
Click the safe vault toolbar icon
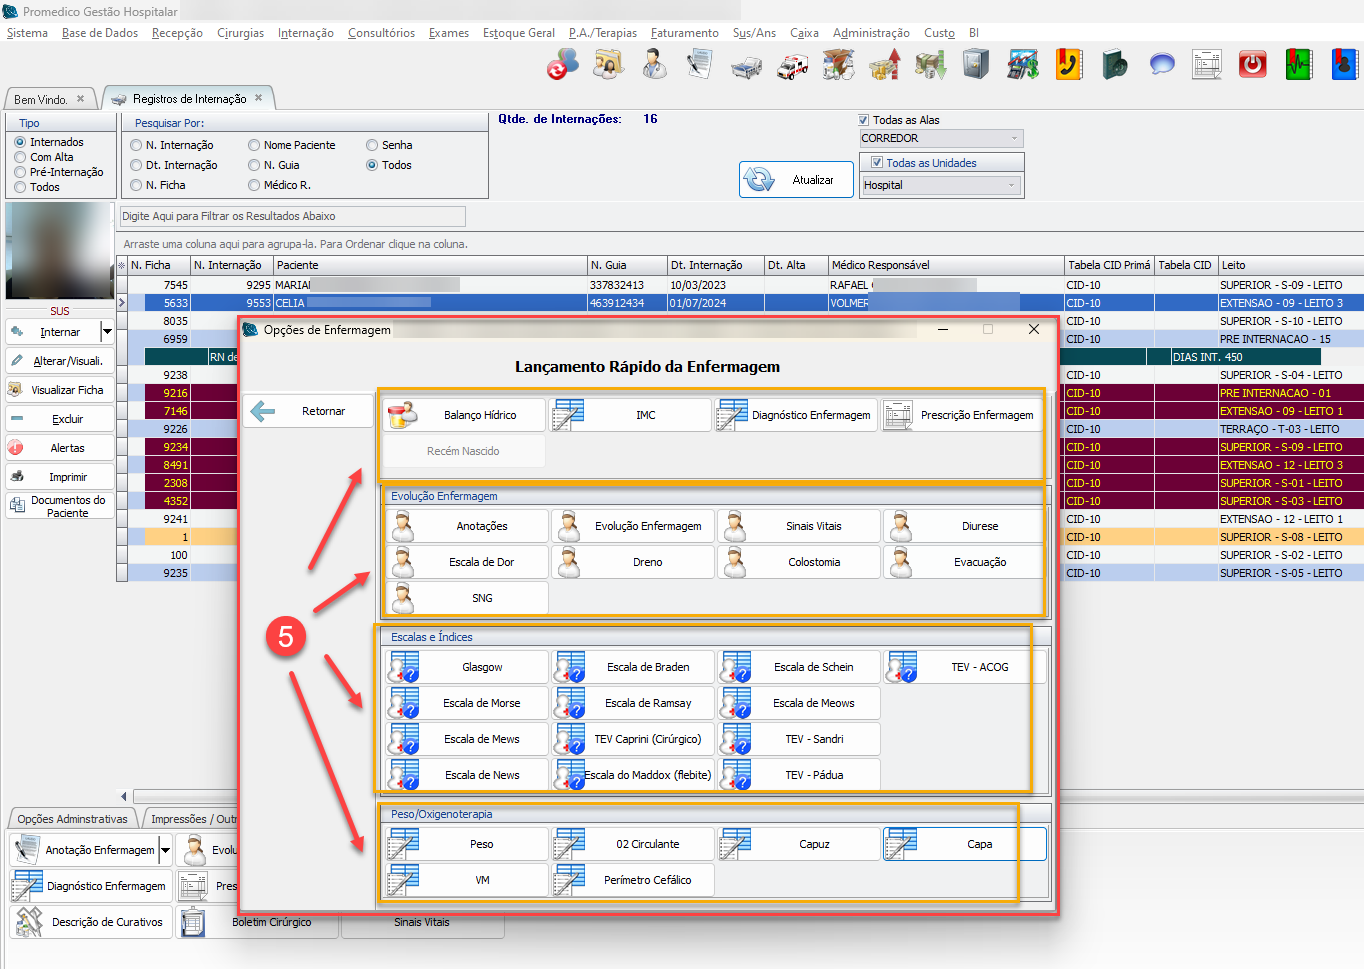pyautogui.click(x=975, y=66)
